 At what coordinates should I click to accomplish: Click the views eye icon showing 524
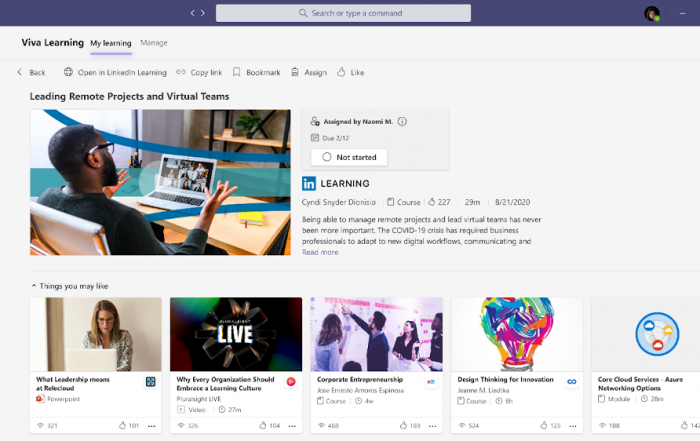click(462, 426)
